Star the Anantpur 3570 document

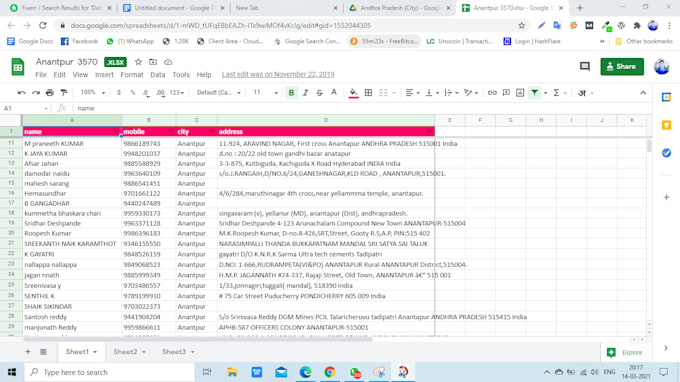[x=138, y=62]
